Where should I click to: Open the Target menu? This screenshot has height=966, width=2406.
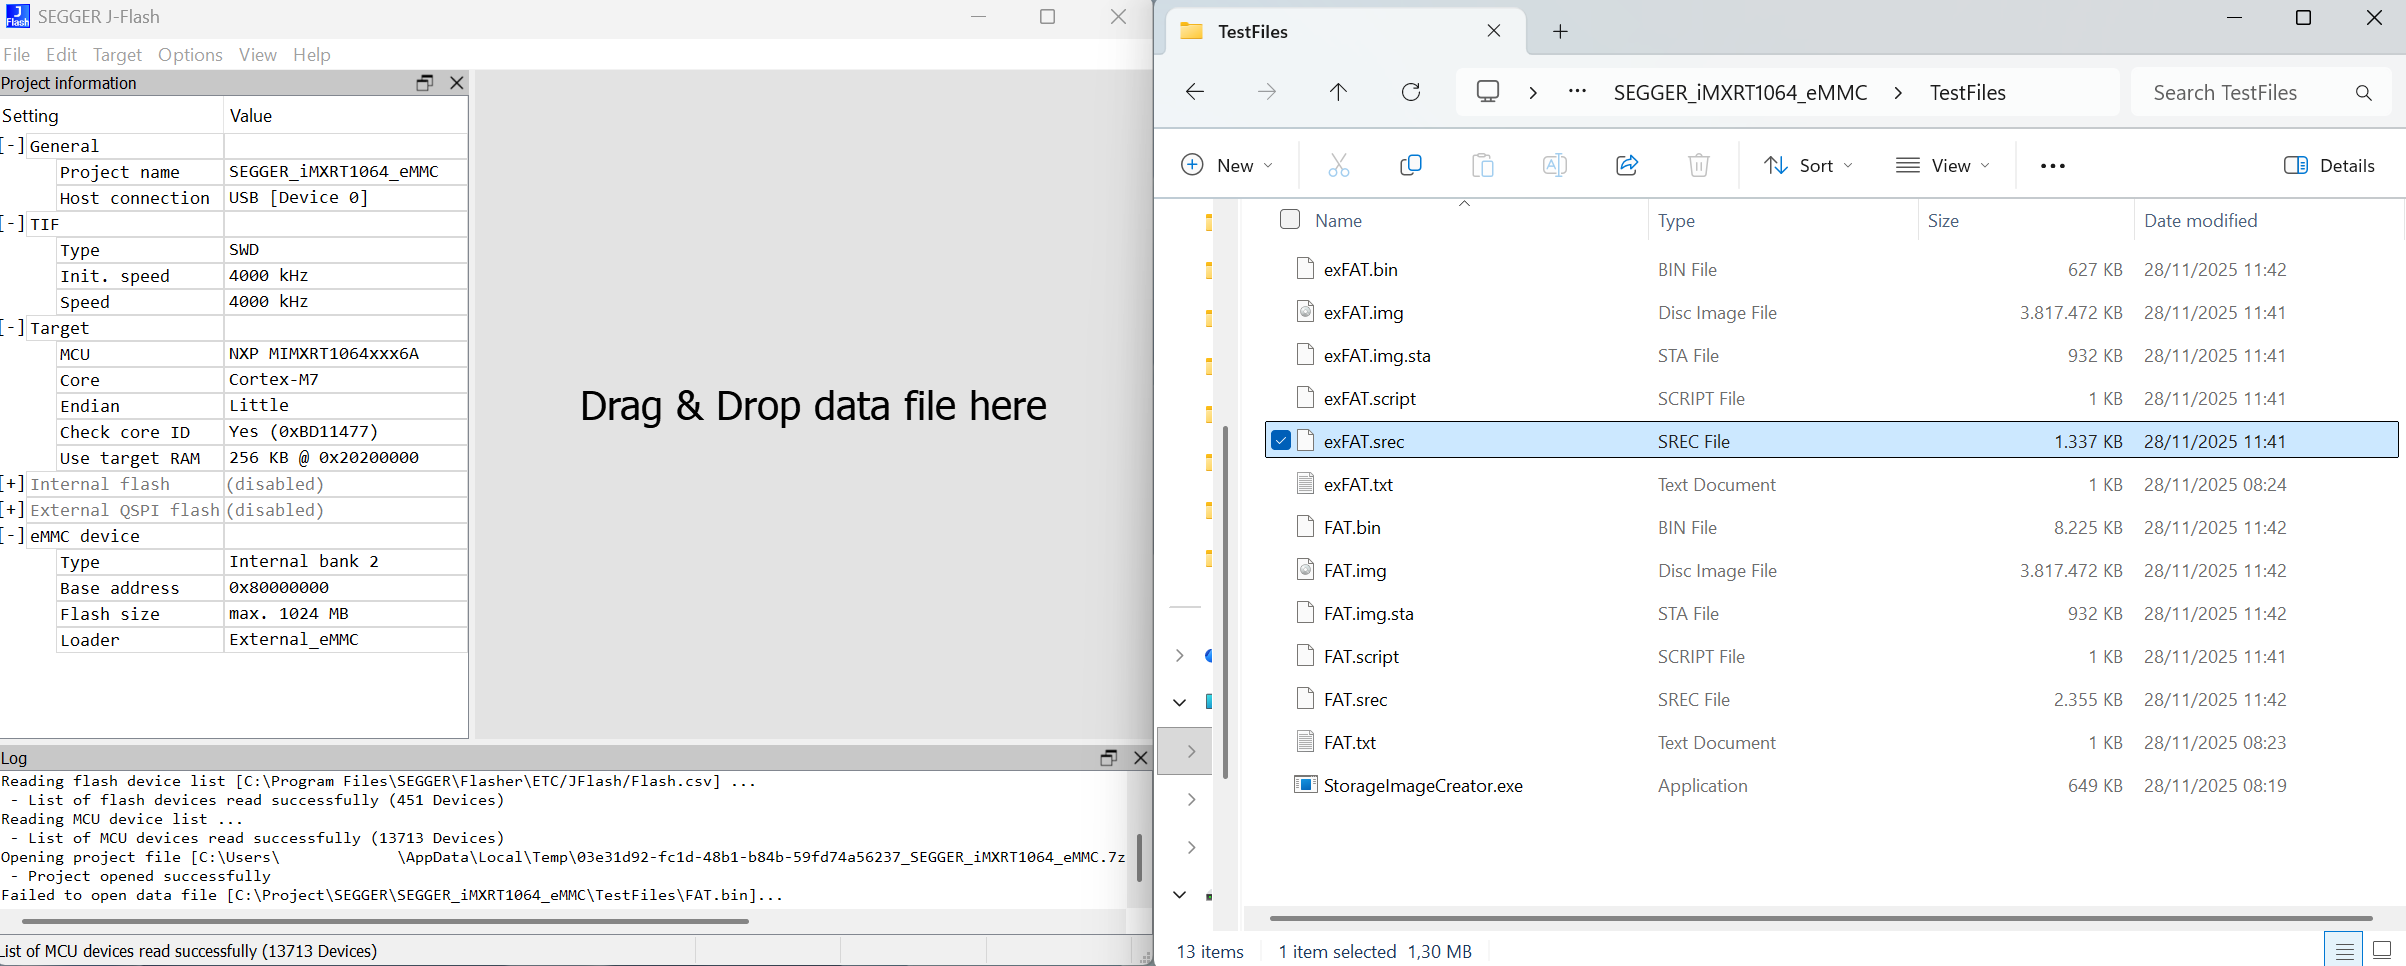[117, 55]
